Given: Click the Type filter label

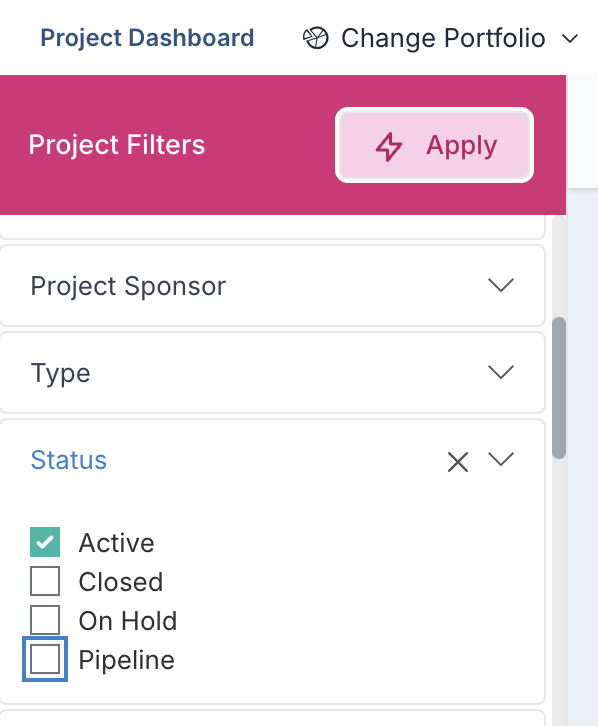Looking at the screenshot, I should 60,373.
